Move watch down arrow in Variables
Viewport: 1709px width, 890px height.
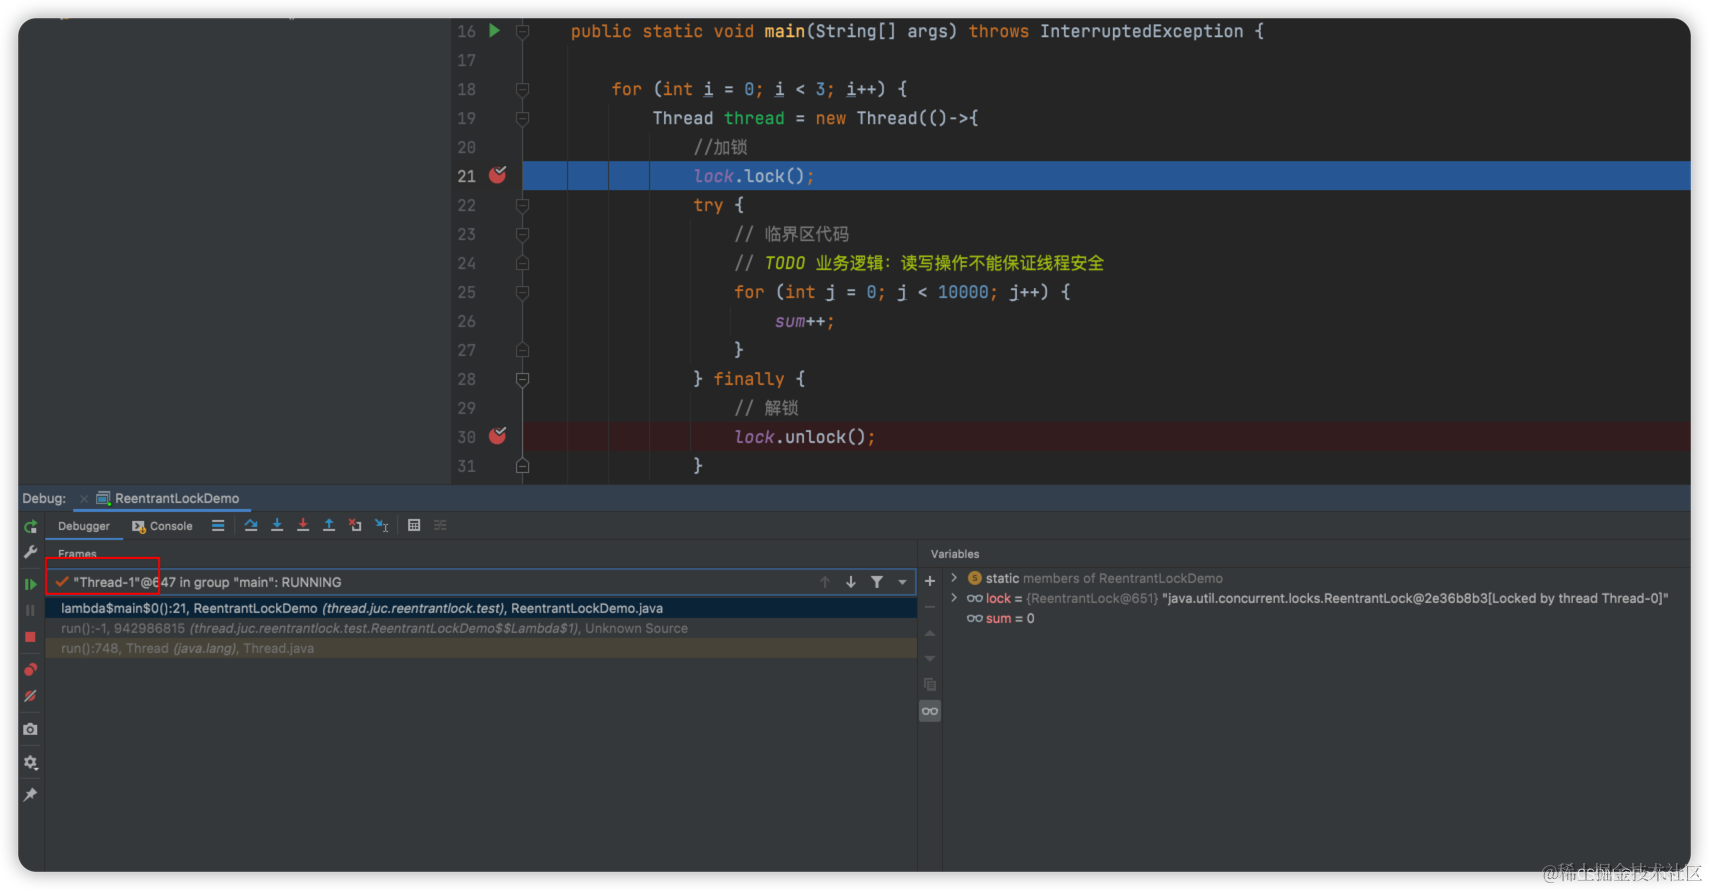(930, 659)
